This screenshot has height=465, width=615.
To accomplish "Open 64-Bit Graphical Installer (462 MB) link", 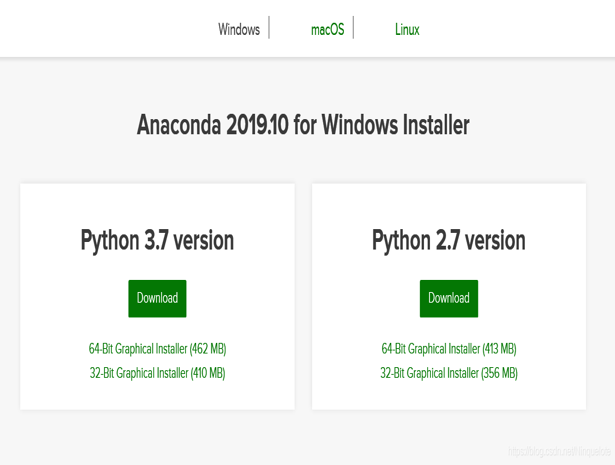I will coord(157,349).
